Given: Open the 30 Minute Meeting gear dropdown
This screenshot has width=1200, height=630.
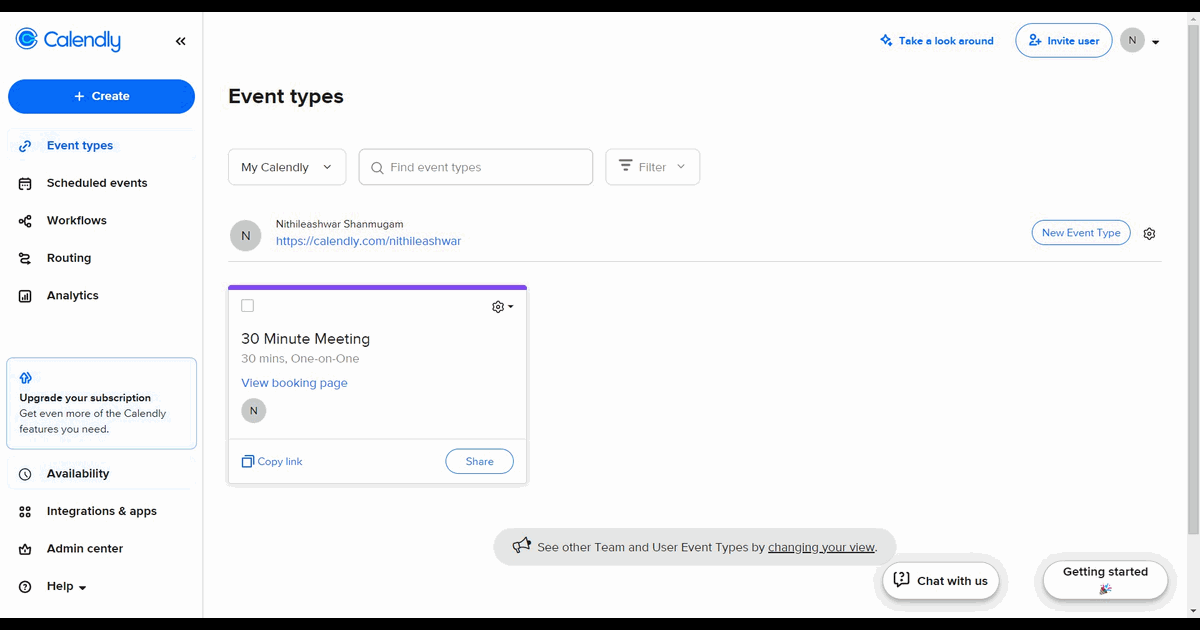Looking at the screenshot, I should point(502,307).
